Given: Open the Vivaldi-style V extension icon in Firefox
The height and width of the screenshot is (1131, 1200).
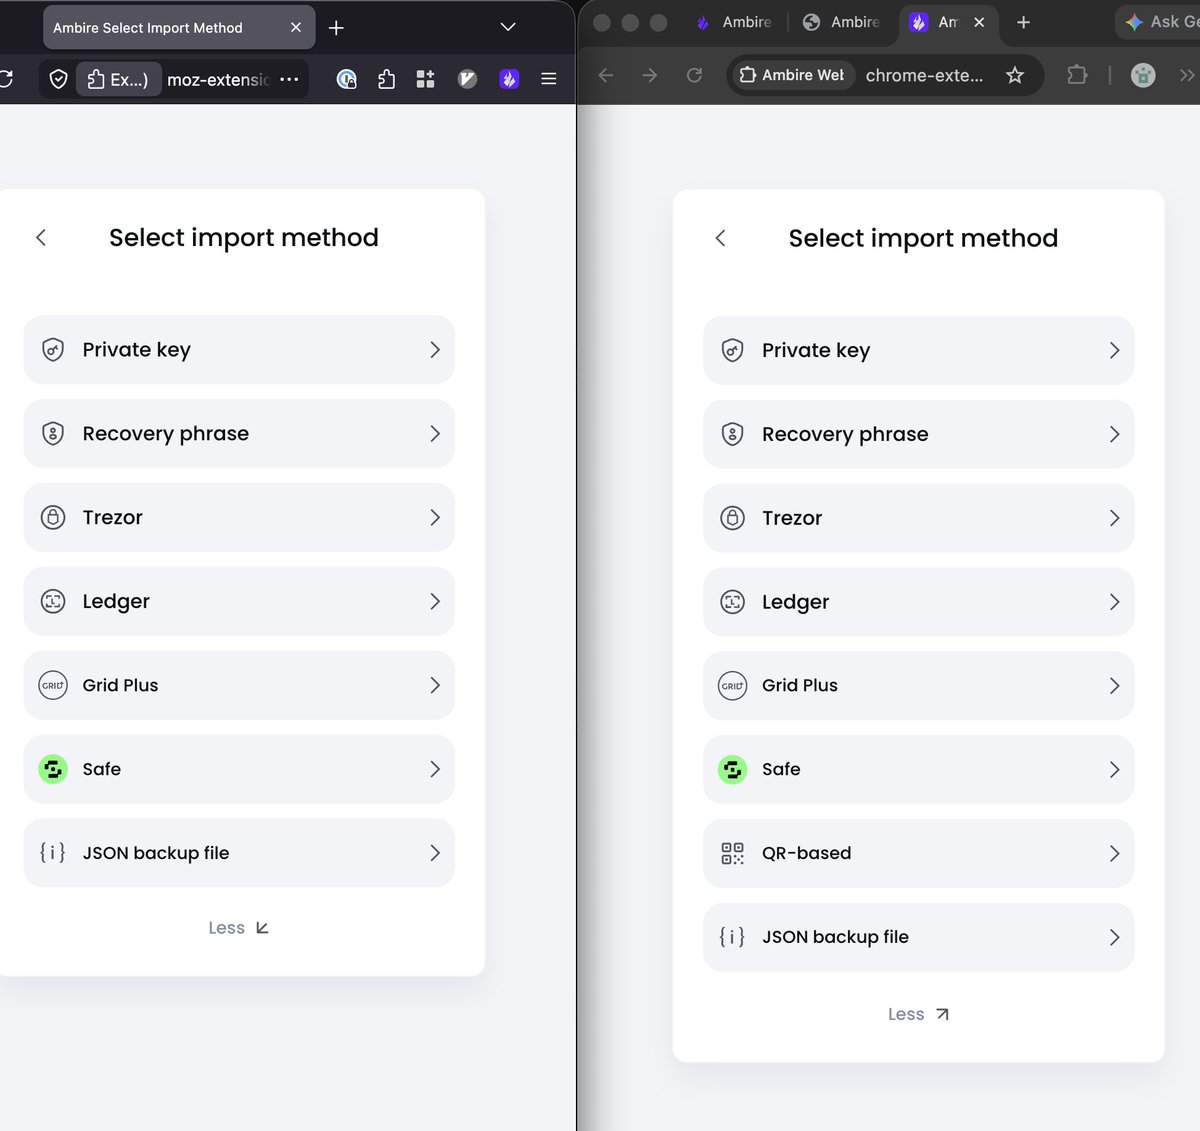Looking at the screenshot, I should [x=467, y=79].
